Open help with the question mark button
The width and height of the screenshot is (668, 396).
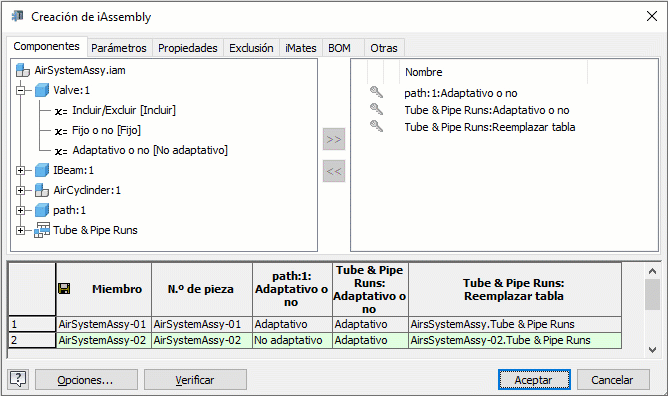(18, 379)
